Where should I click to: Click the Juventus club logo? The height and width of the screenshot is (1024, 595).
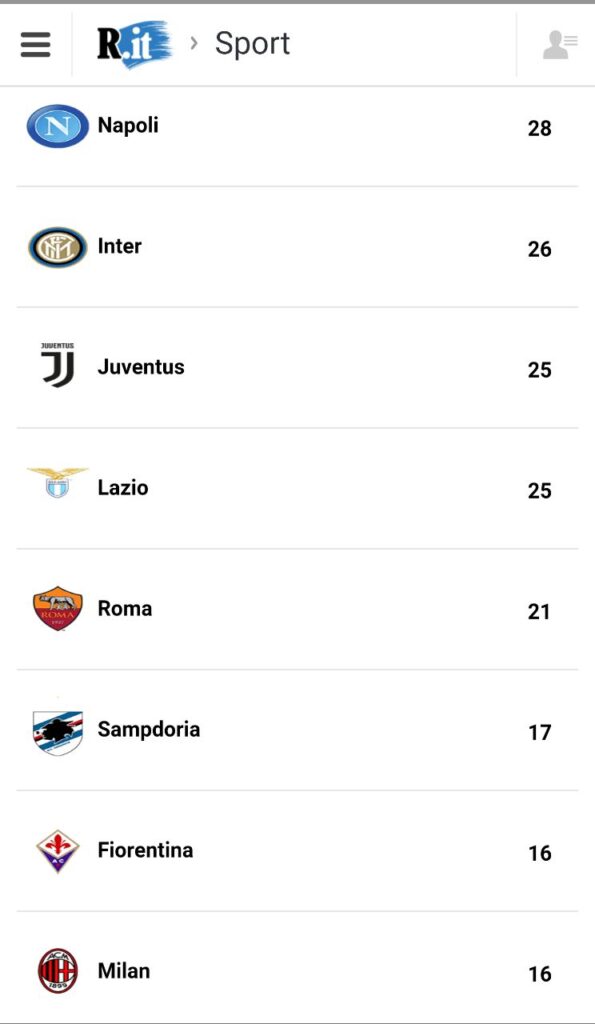coord(57,365)
